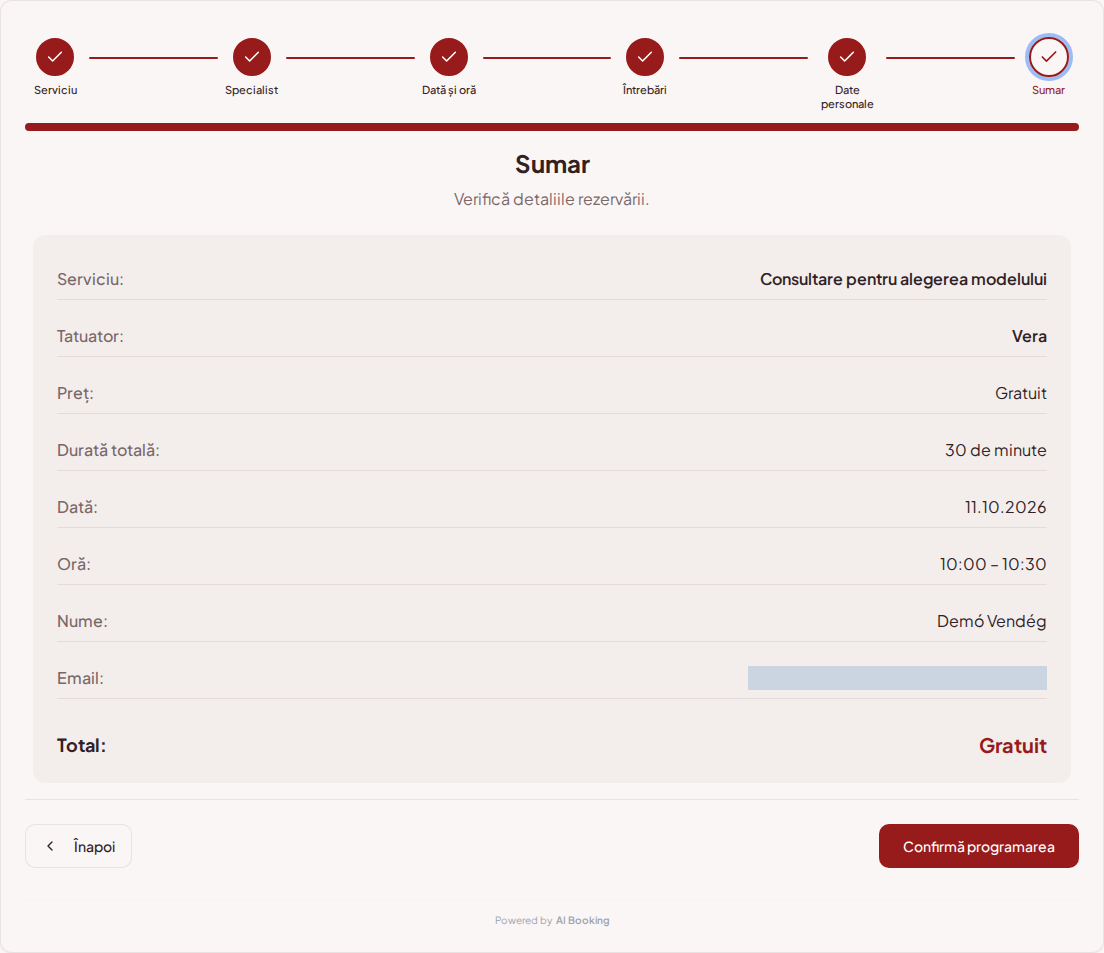Select the Dată și oră step circle
Screen dimensions: 1104x953
pyautogui.click(x=449, y=57)
